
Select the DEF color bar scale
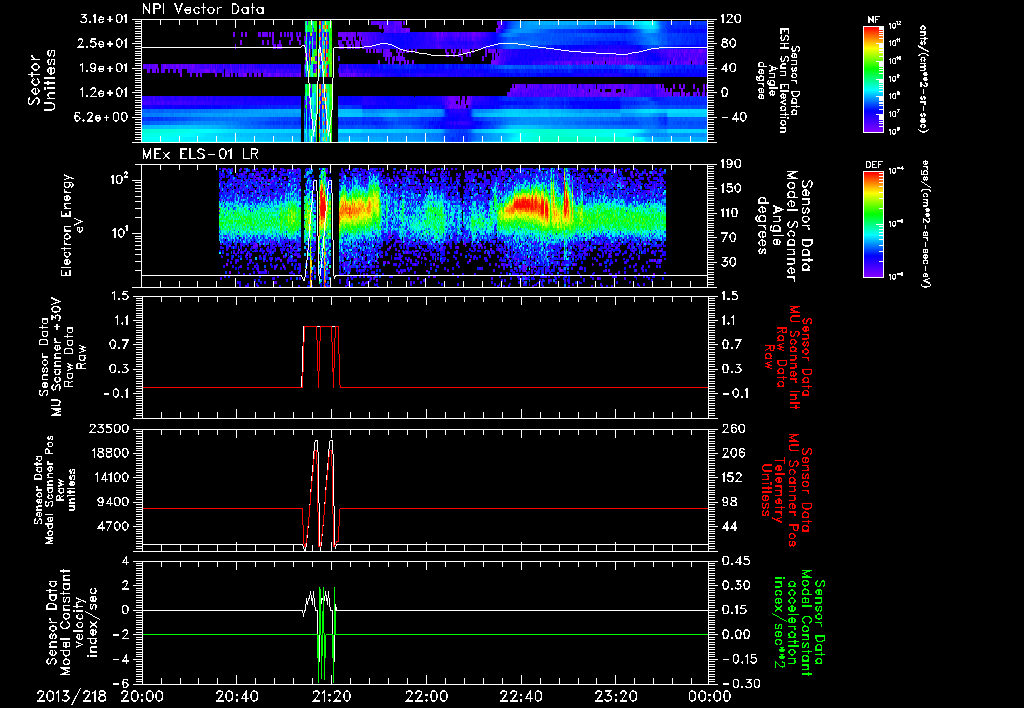pyautogui.click(x=874, y=224)
